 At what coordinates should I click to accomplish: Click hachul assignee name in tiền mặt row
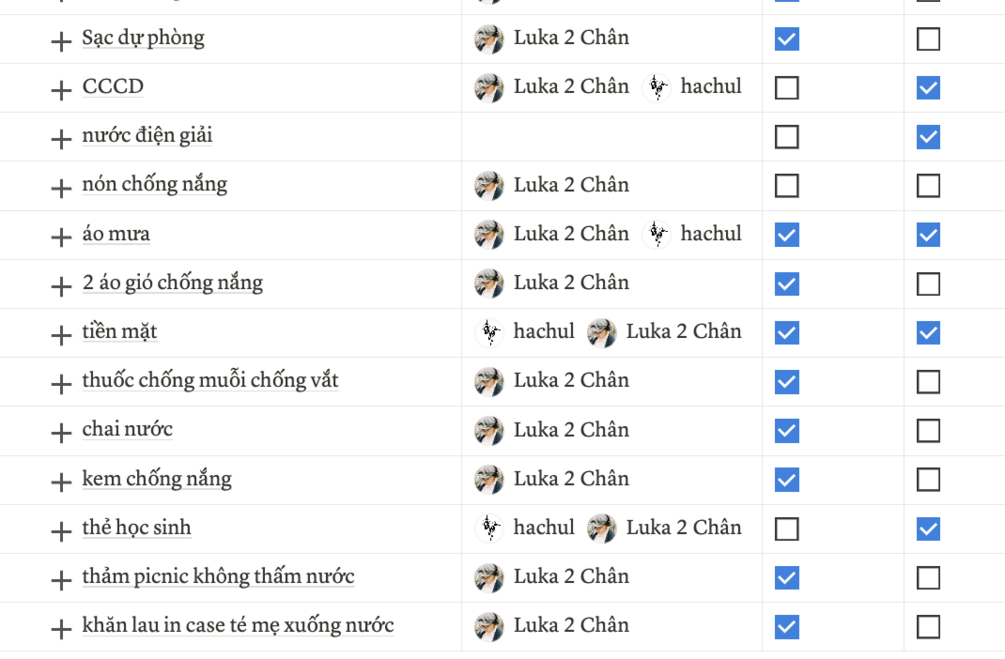coord(543,332)
